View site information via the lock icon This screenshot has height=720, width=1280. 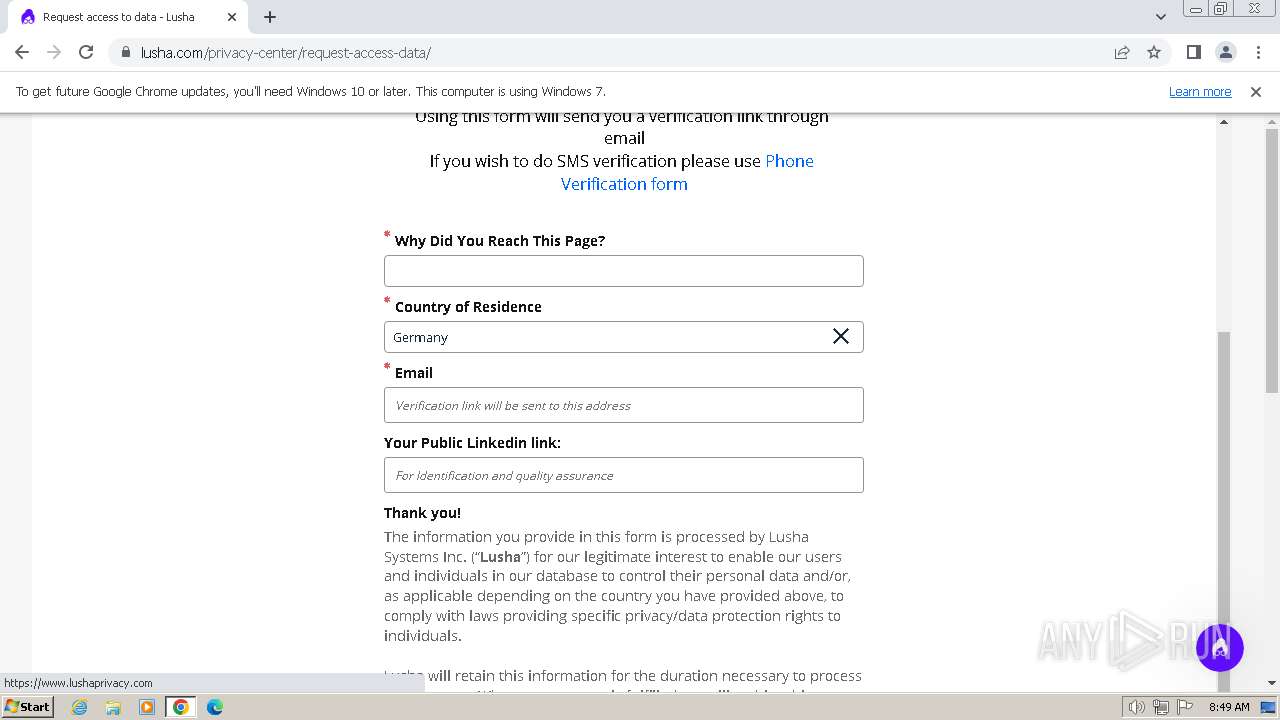[125, 52]
